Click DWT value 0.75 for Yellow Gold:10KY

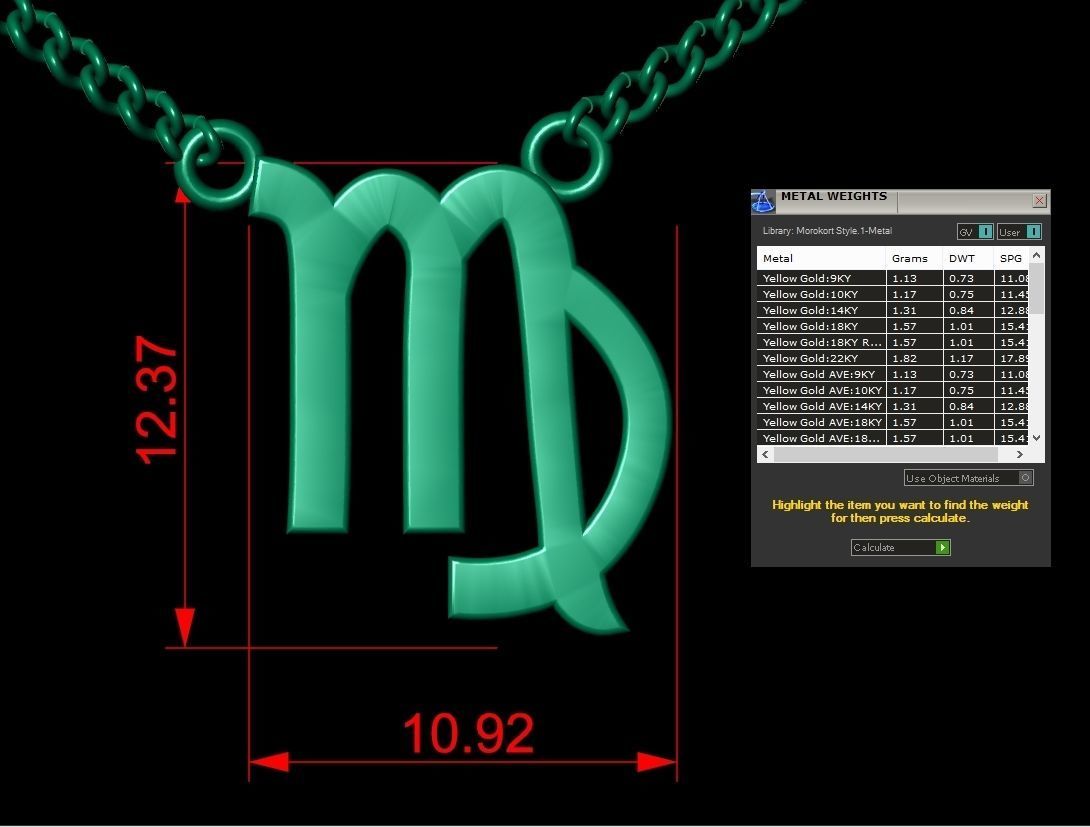click(x=961, y=295)
